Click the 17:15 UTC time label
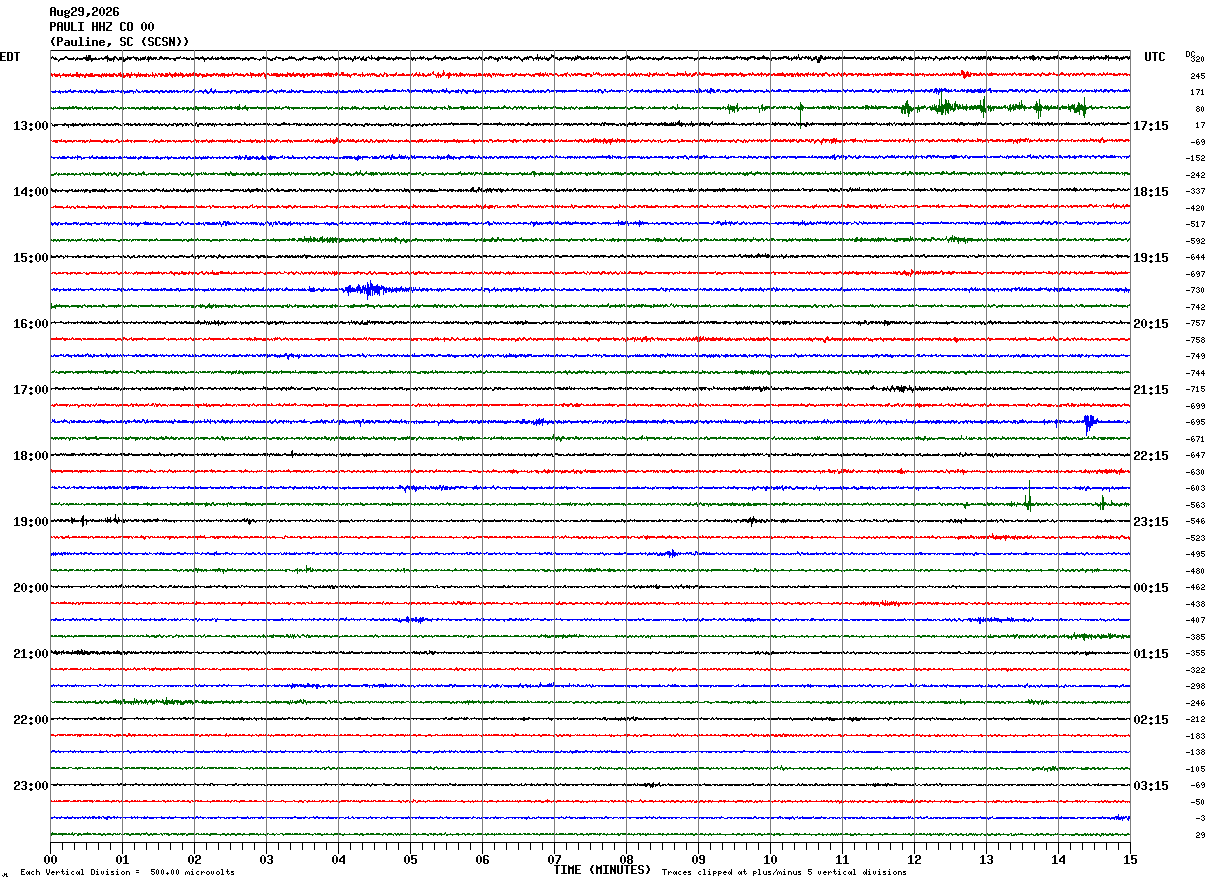The height and width of the screenshot is (886, 1210). pyautogui.click(x=1151, y=125)
